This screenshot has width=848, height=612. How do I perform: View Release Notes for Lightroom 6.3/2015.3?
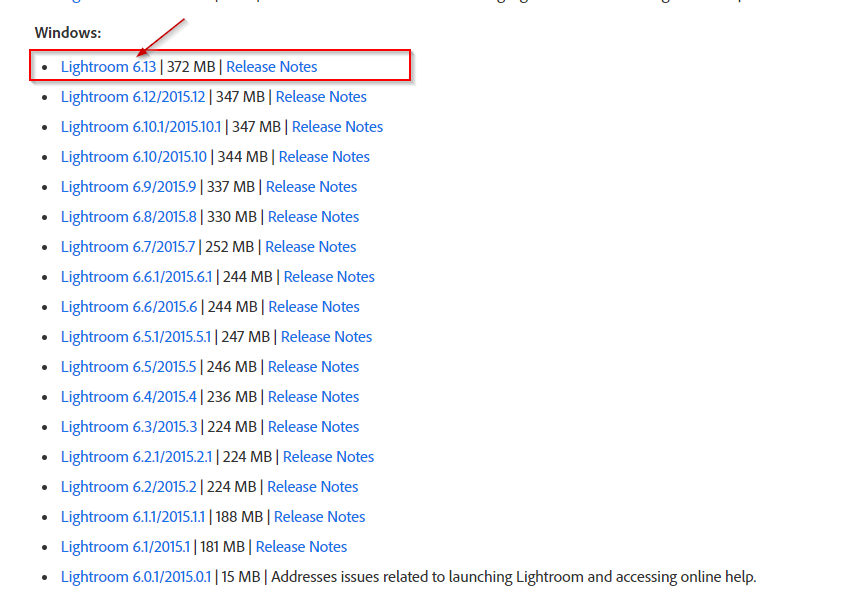314,427
